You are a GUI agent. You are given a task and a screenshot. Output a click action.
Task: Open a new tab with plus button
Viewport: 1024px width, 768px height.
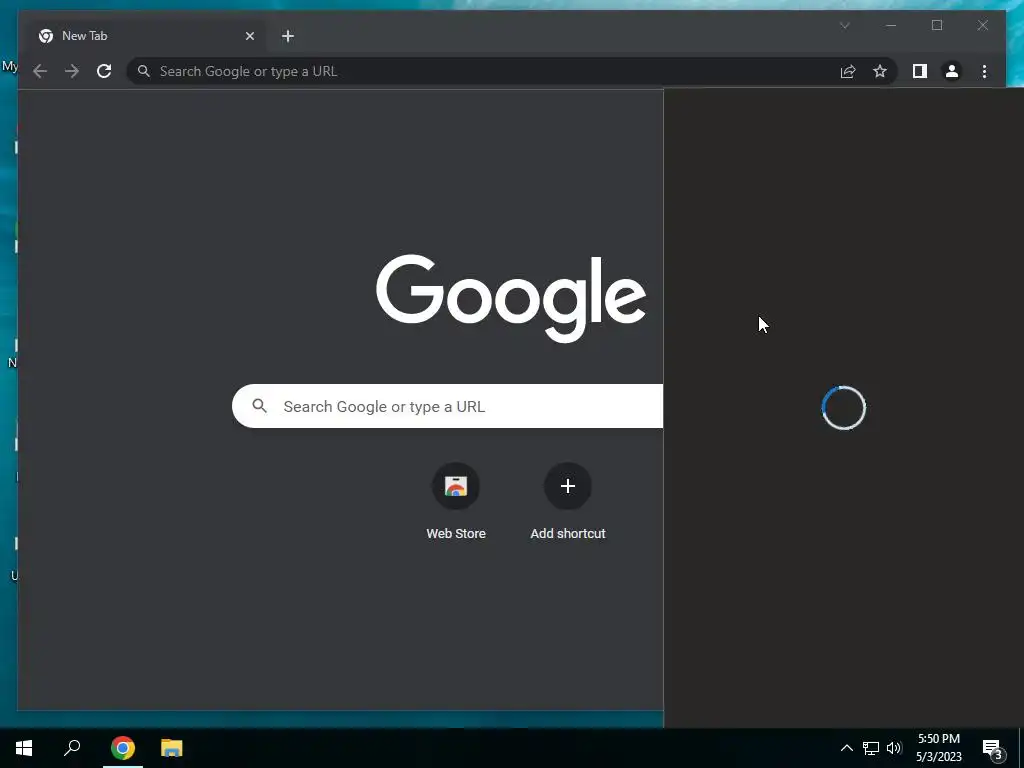point(288,36)
